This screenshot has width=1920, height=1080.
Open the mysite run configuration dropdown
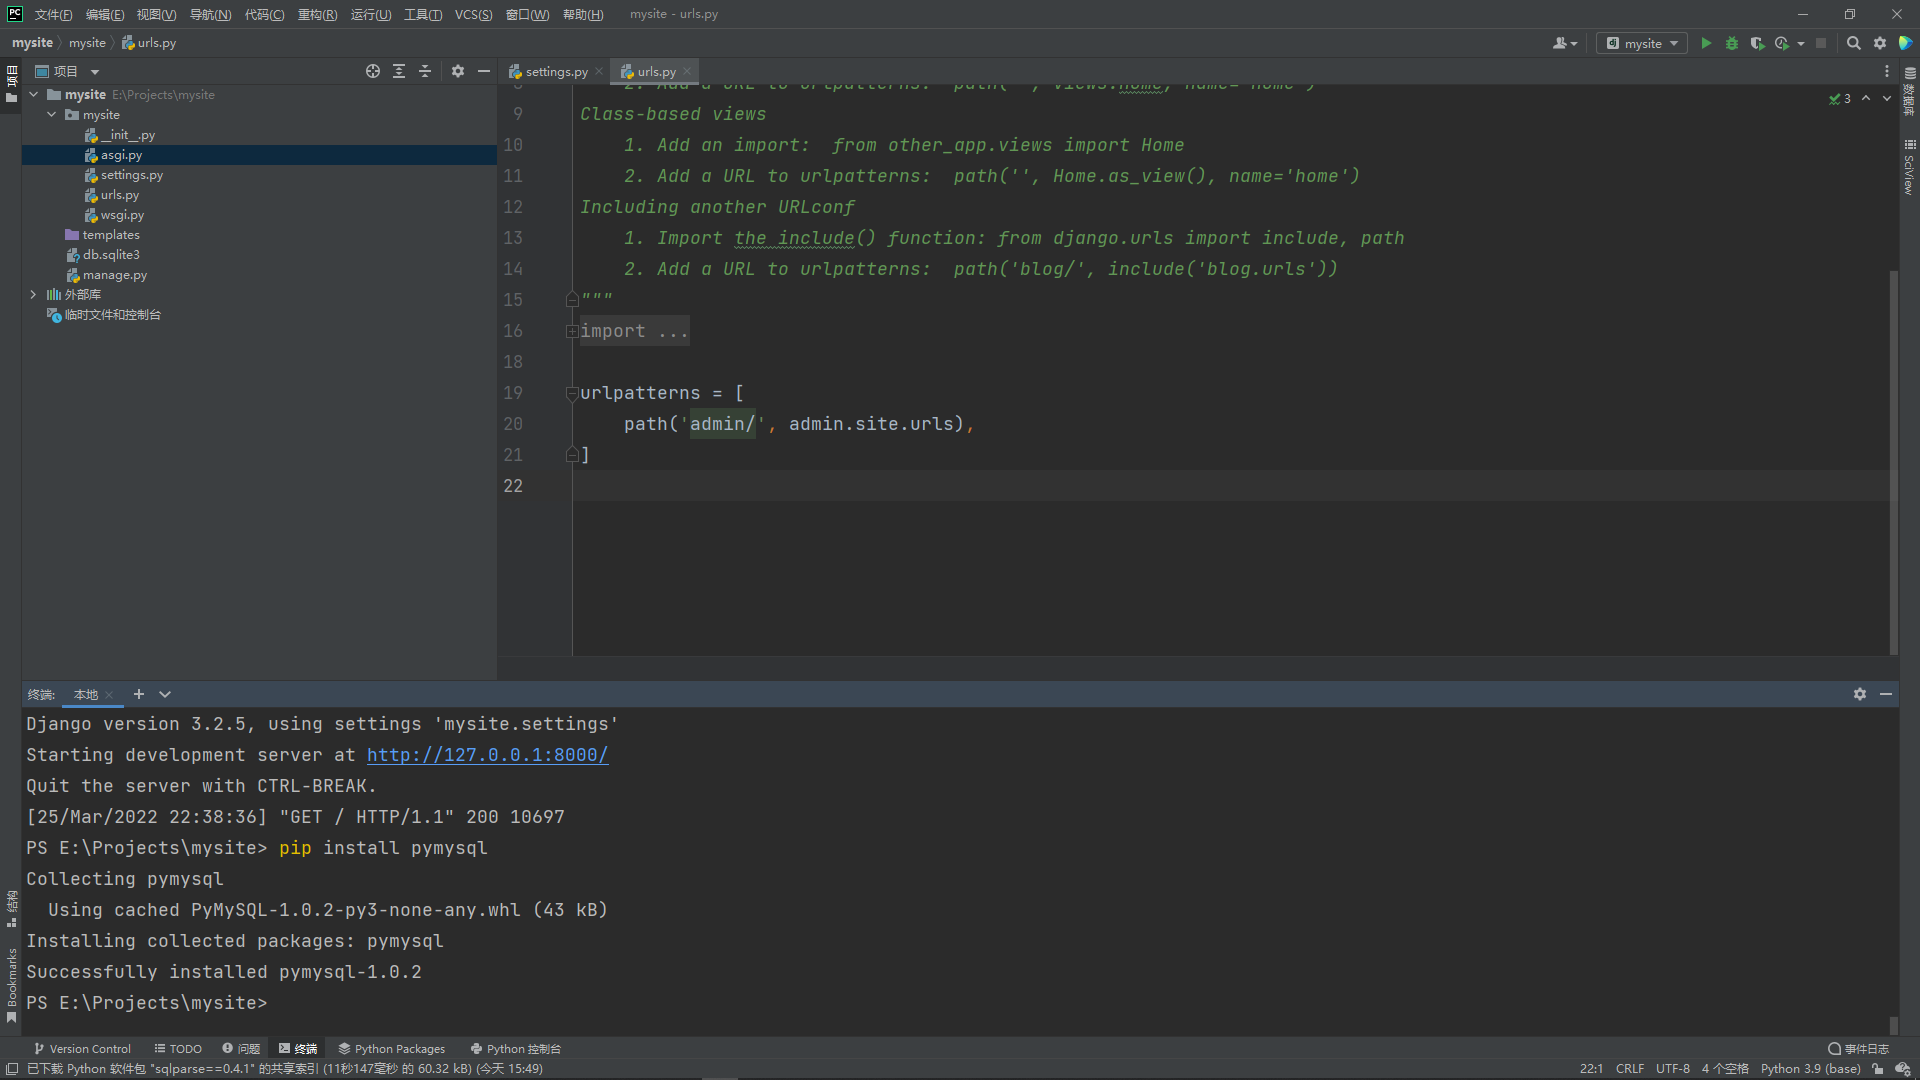pos(1642,43)
